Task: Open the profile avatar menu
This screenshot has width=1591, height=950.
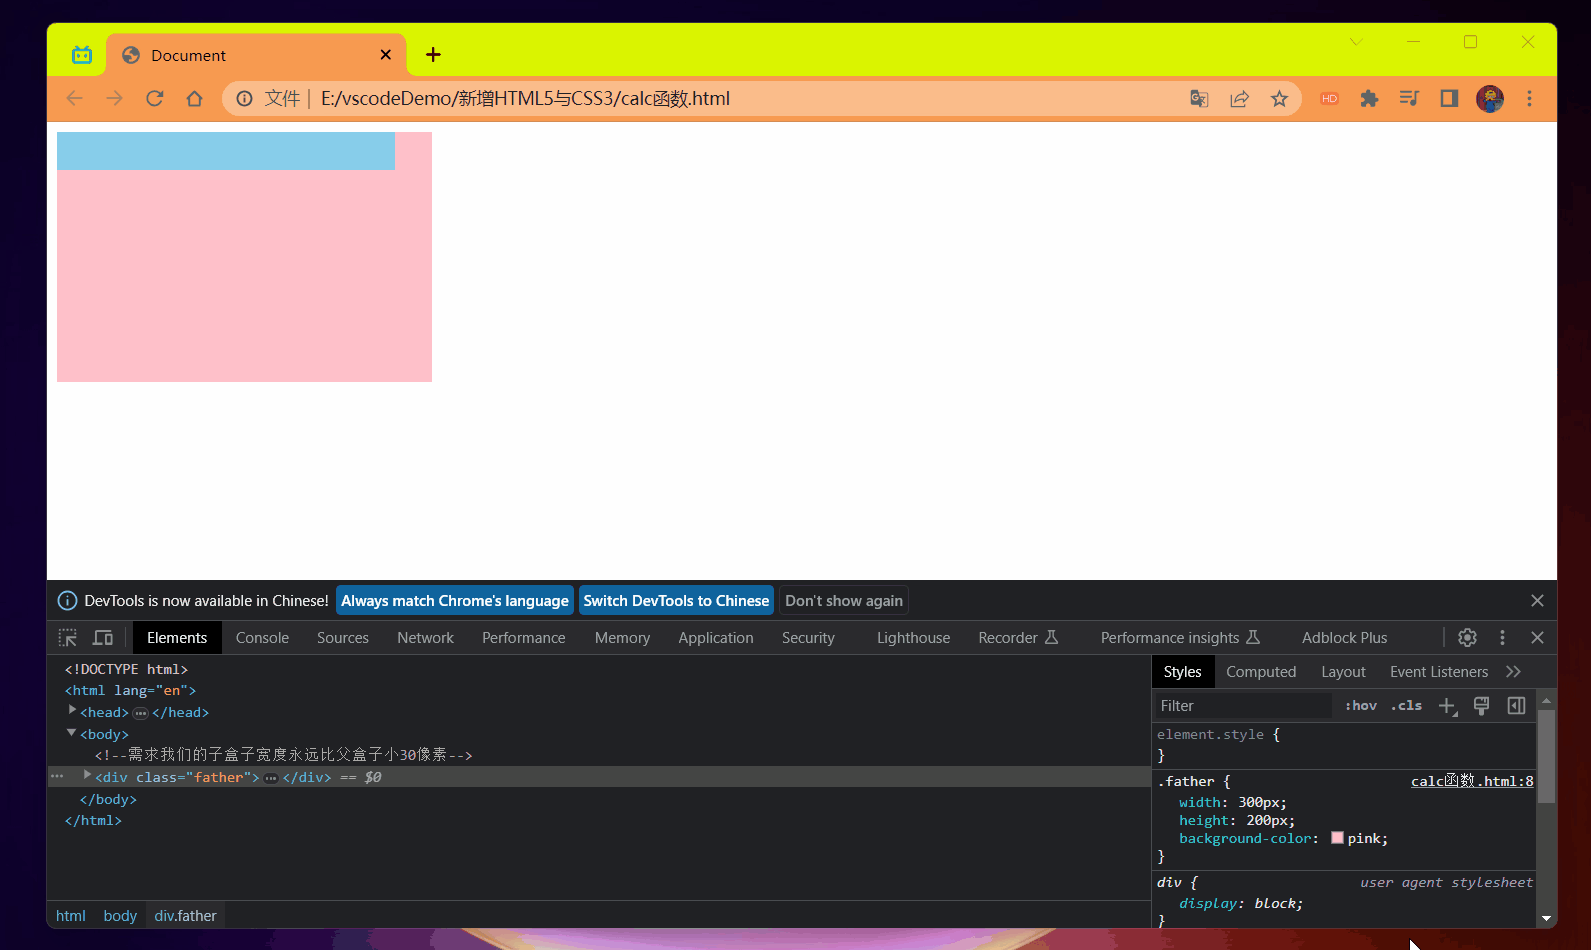Action: coord(1490,98)
